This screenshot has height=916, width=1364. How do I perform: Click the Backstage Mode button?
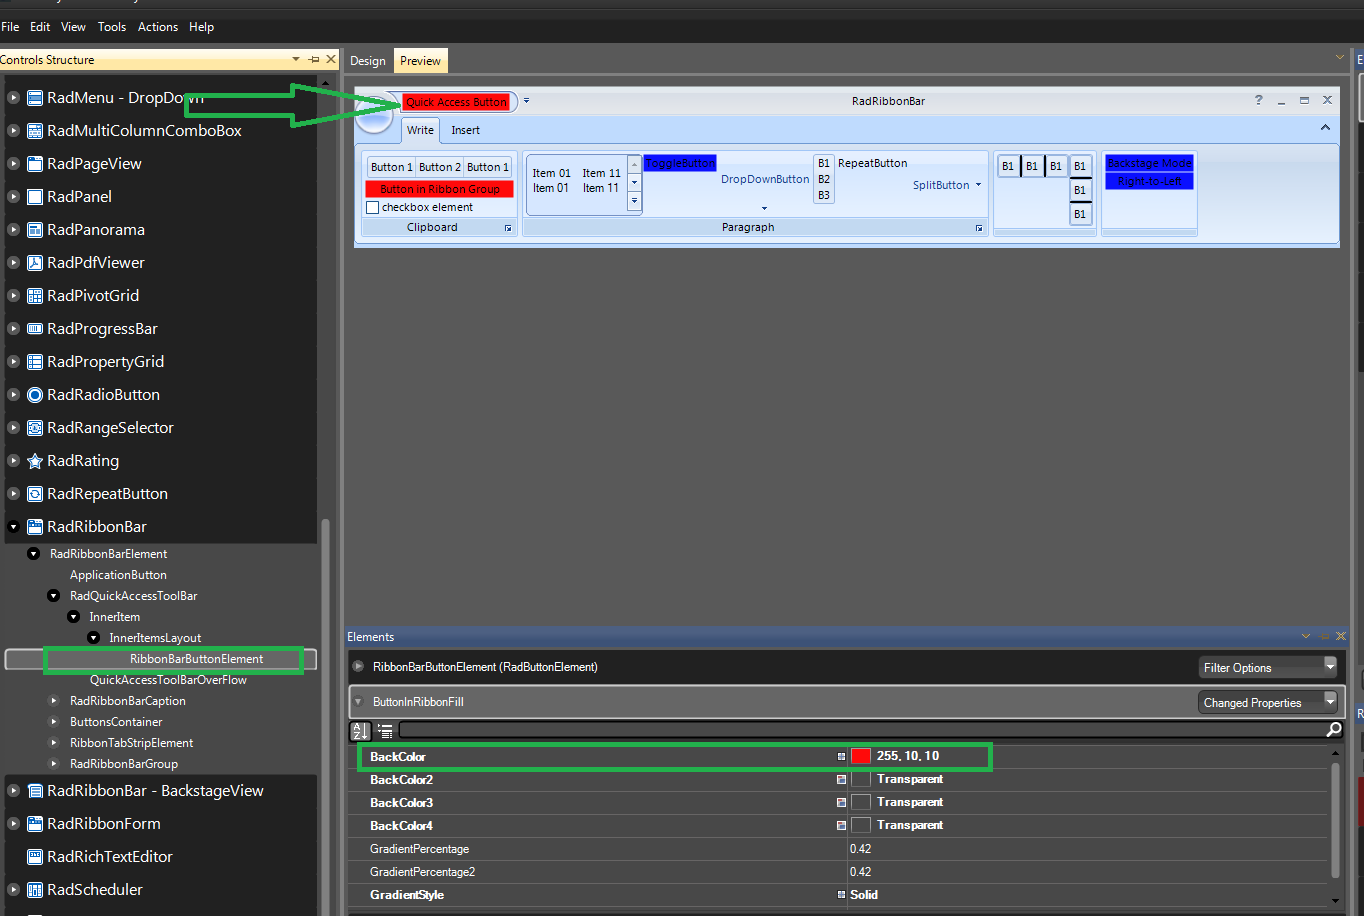point(1149,163)
